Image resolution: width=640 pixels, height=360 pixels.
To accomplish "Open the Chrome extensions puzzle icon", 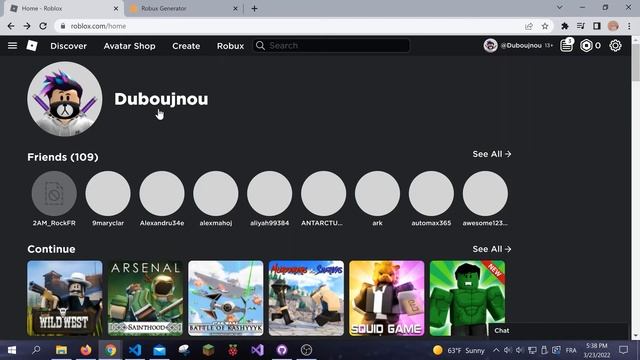I will click(x=565, y=26).
